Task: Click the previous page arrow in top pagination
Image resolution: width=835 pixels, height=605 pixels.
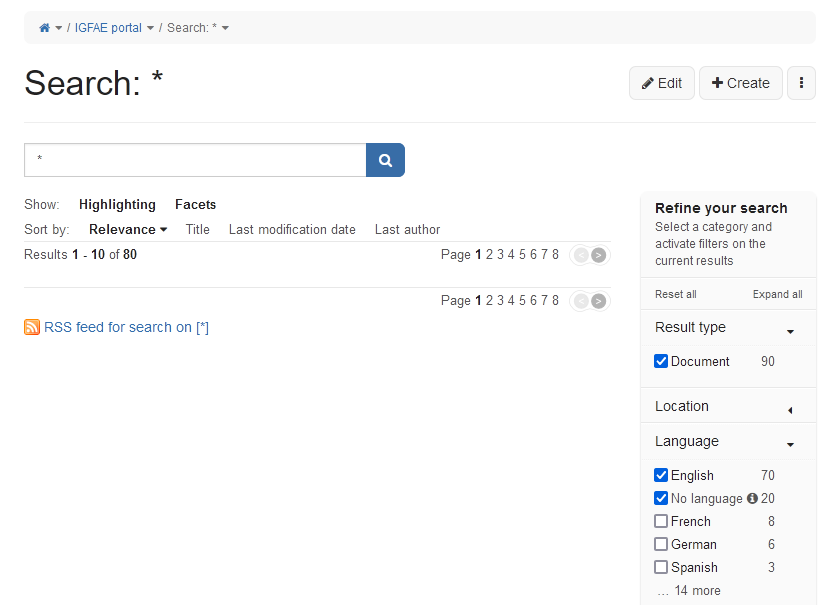Action: click(x=579, y=255)
